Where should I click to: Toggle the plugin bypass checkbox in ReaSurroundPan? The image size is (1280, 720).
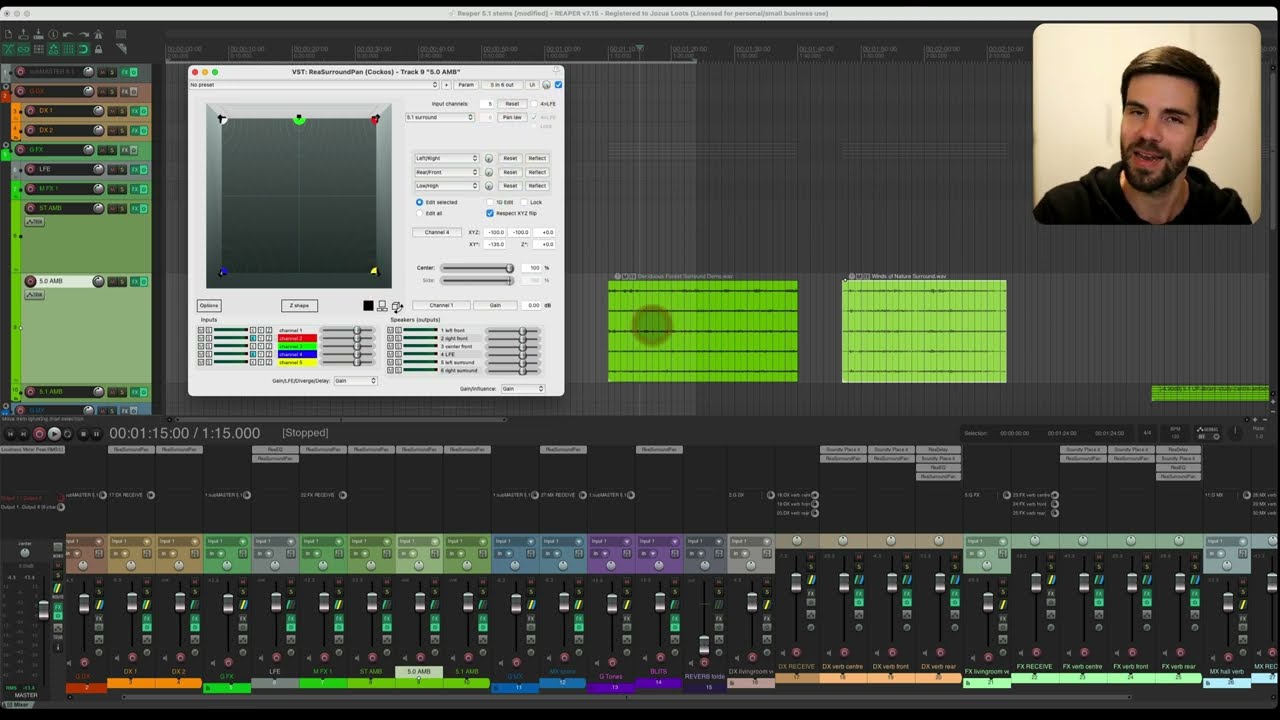coord(558,85)
